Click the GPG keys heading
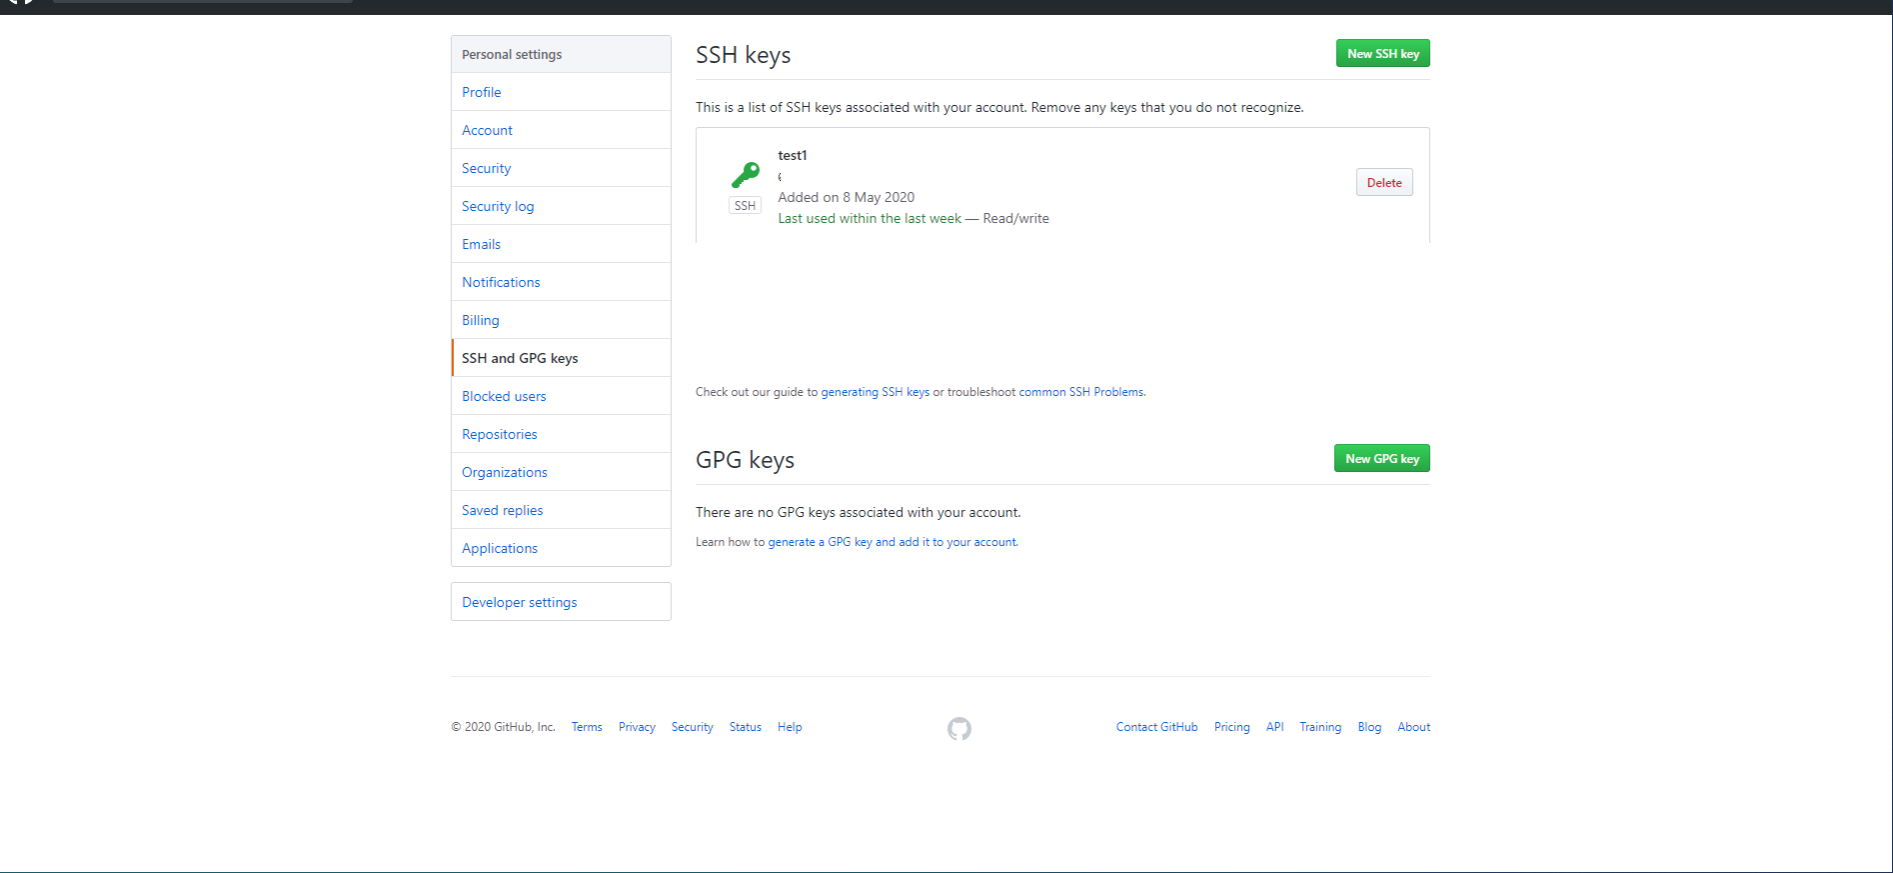 (745, 460)
